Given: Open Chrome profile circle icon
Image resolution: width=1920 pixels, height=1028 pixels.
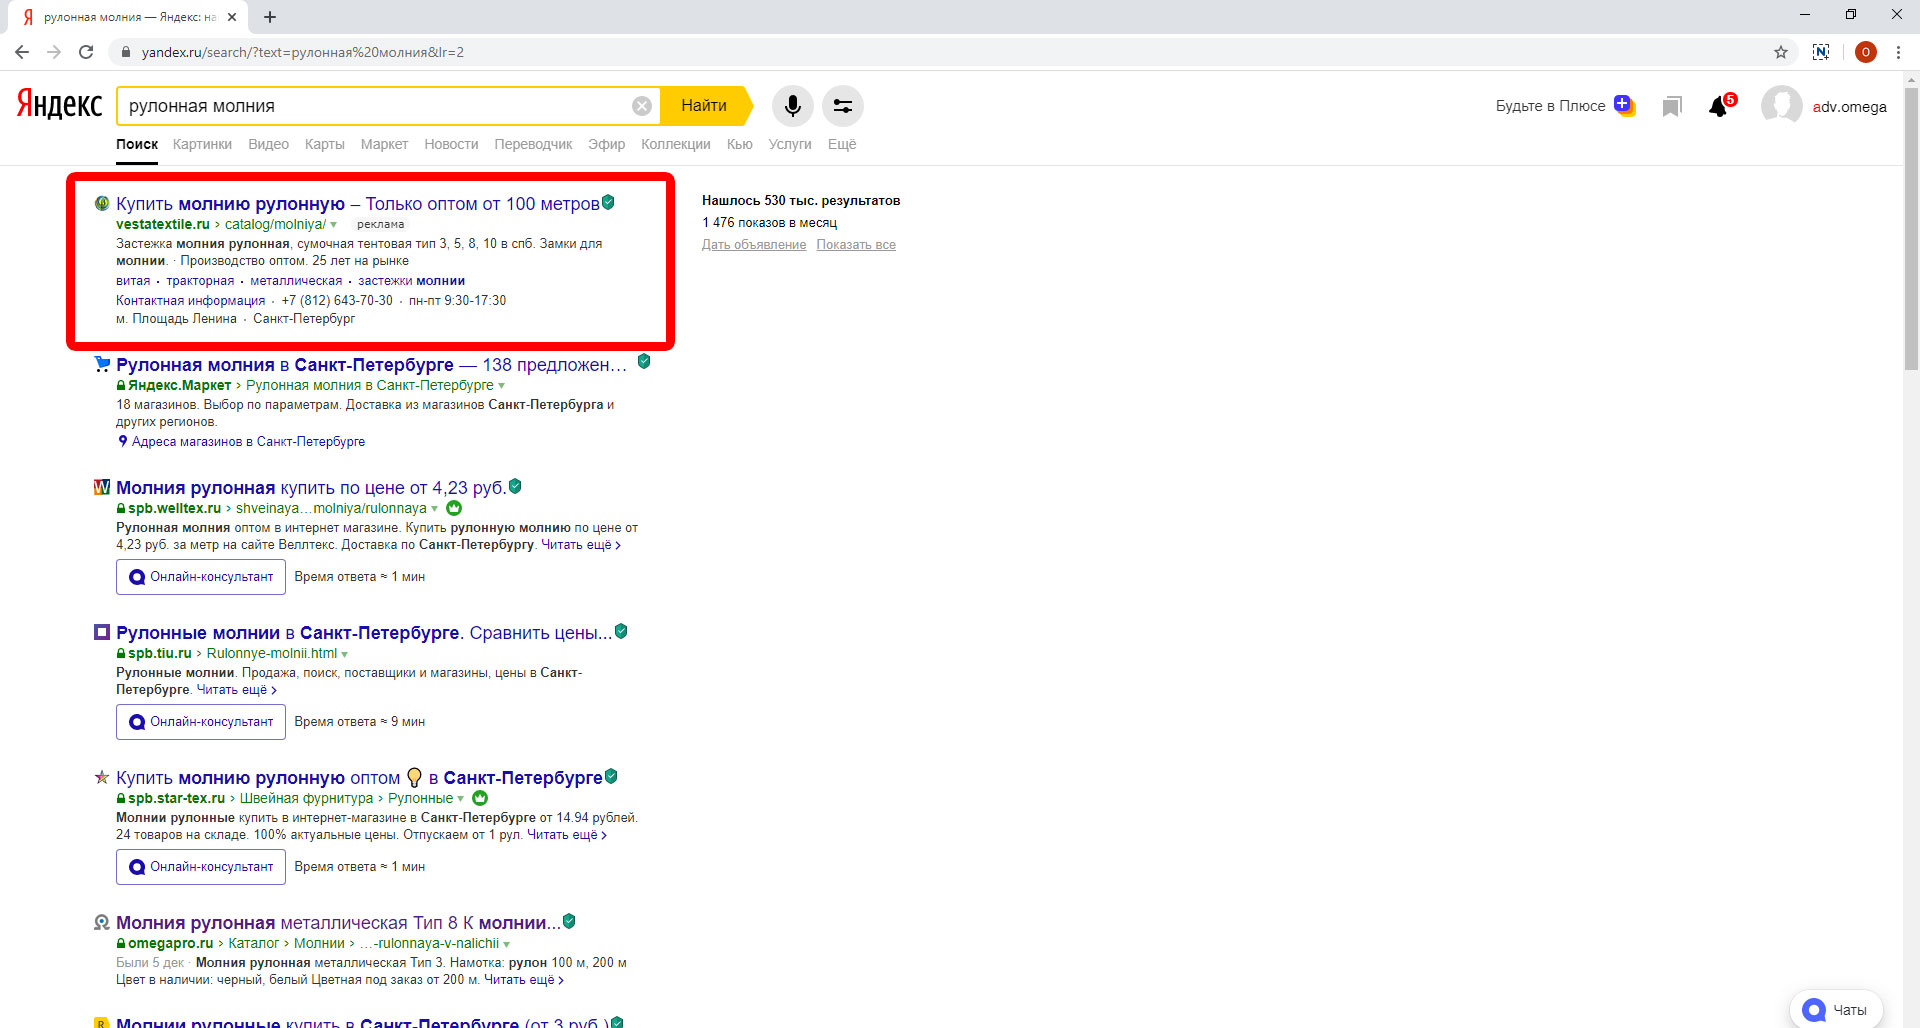Looking at the screenshot, I should pos(1865,52).
